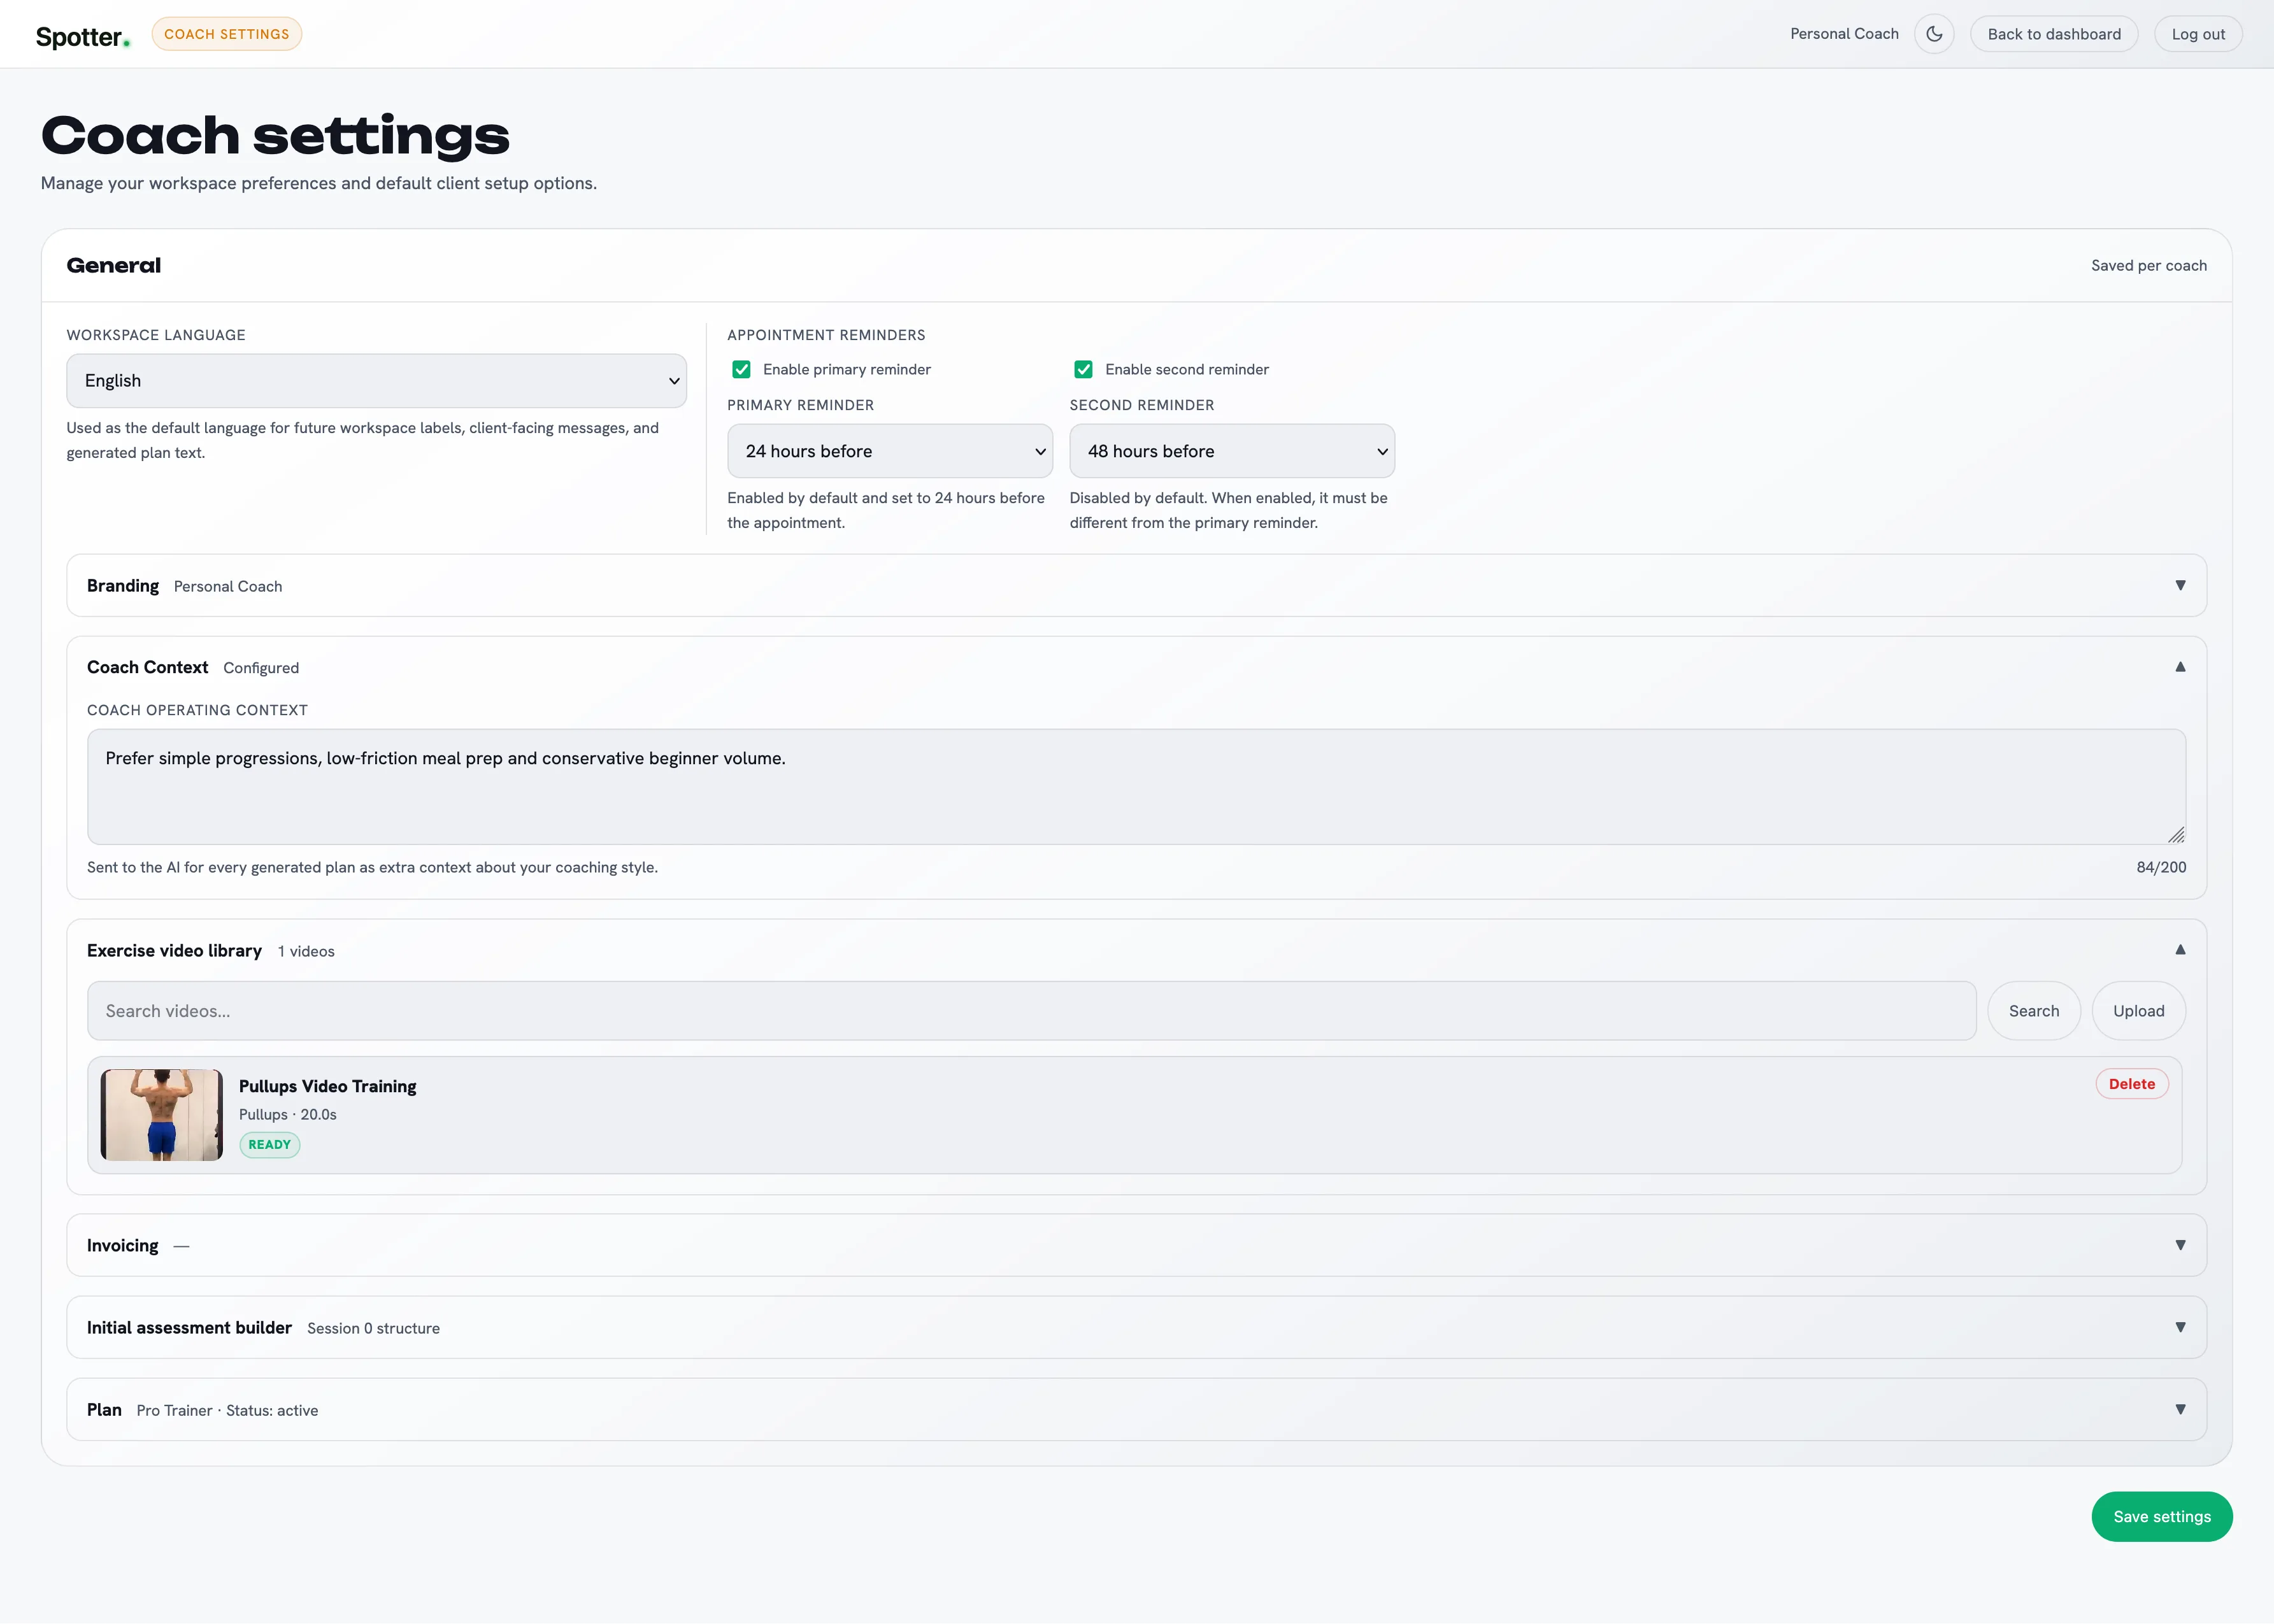
Task: Open the Pullups video thumbnail
Action: pos(162,1114)
